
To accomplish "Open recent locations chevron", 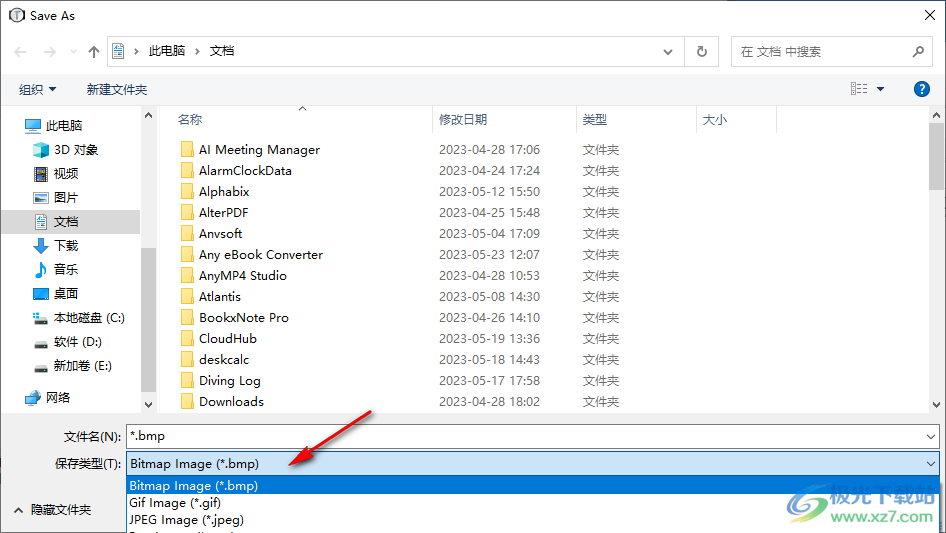I will tap(73, 52).
